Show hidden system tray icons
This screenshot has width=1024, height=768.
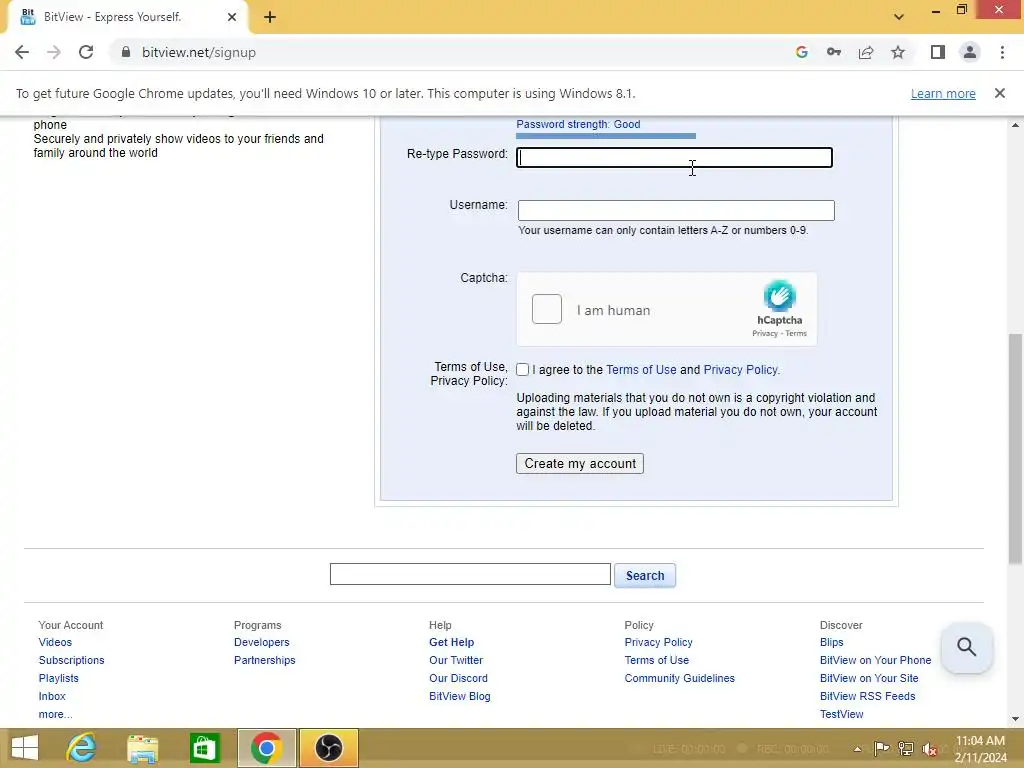tap(857, 749)
